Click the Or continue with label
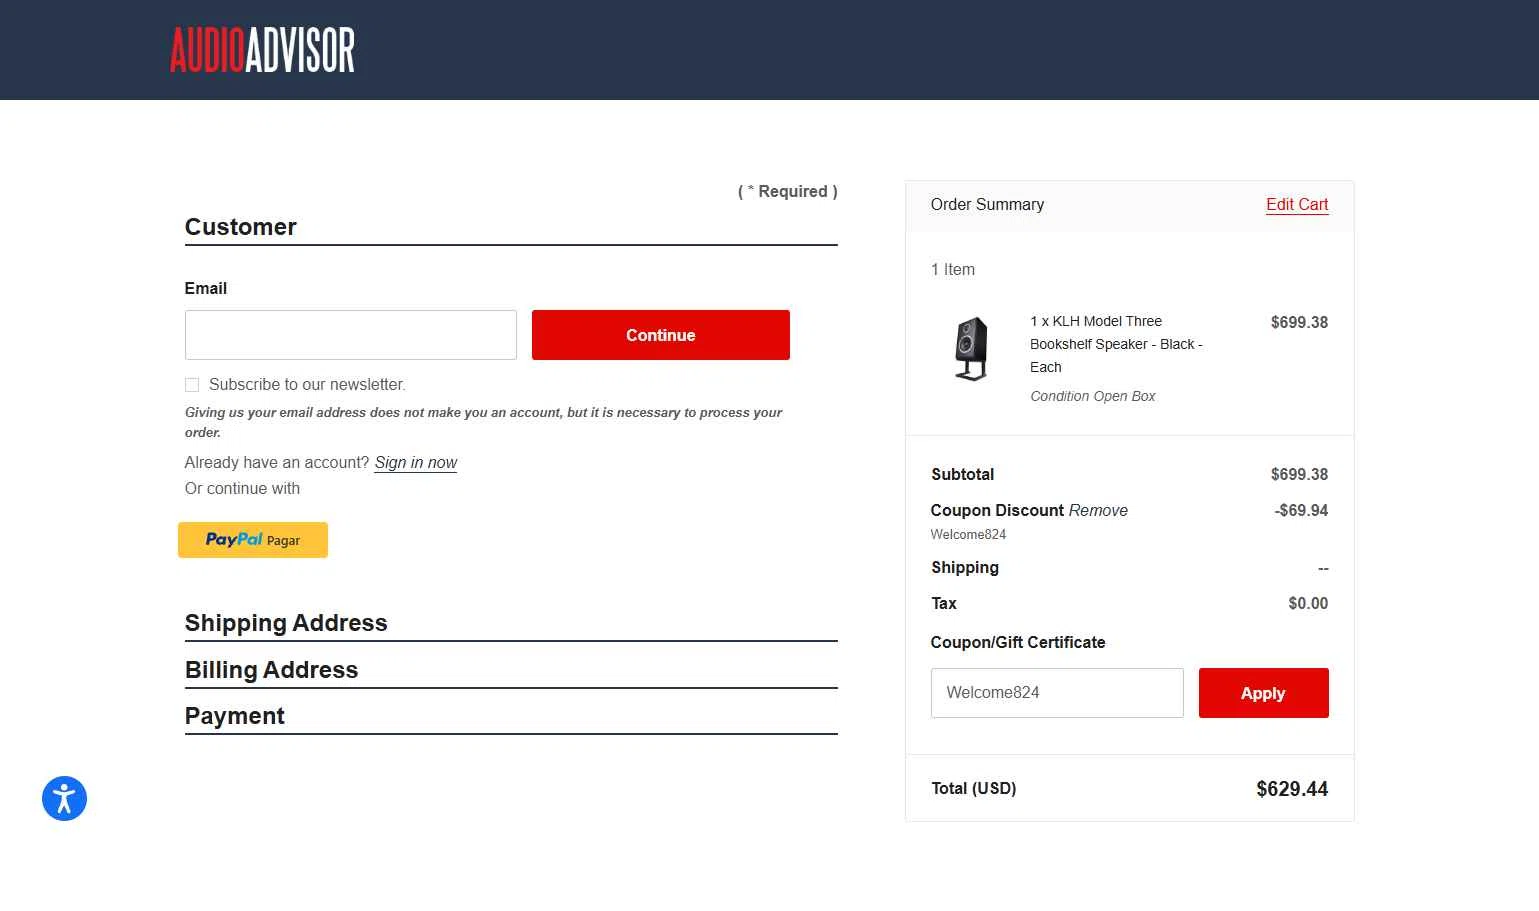Viewport: 1539px width, 911px height. click(242, 488)
